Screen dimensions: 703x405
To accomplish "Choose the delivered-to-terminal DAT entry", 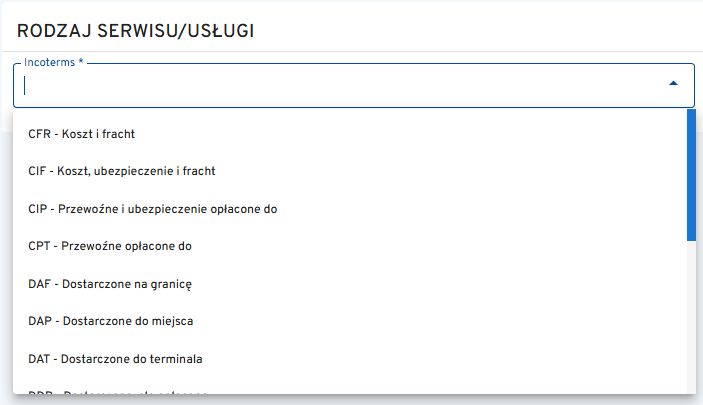I will (116, 358).
